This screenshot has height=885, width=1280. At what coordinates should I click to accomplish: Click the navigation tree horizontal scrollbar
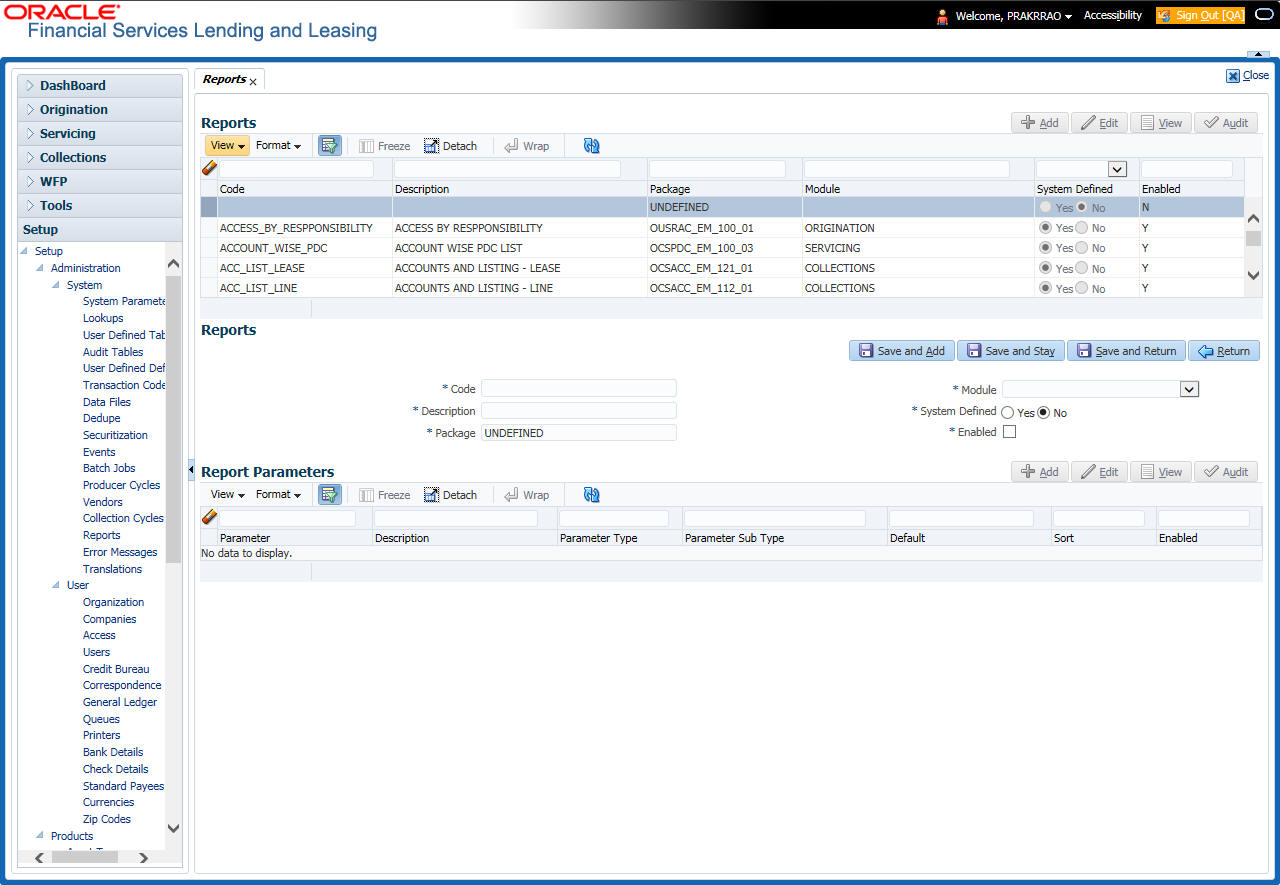point(85,857)
